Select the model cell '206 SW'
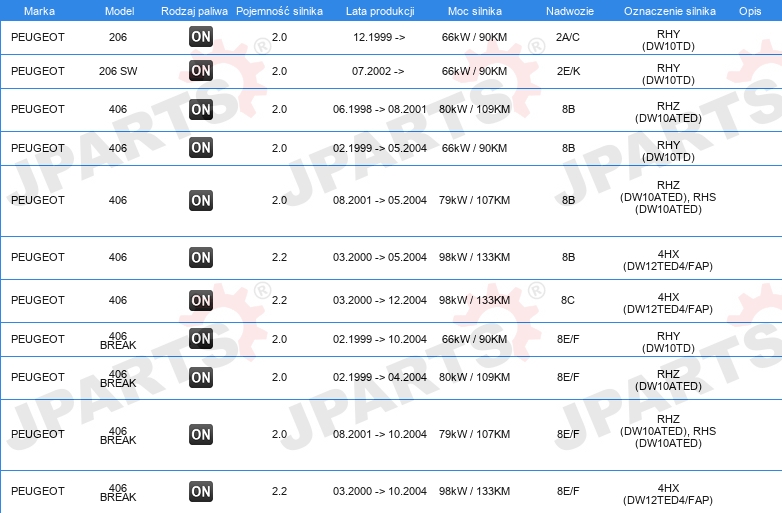The height and width of the screenshot is (513, 782). click(118, 71)
